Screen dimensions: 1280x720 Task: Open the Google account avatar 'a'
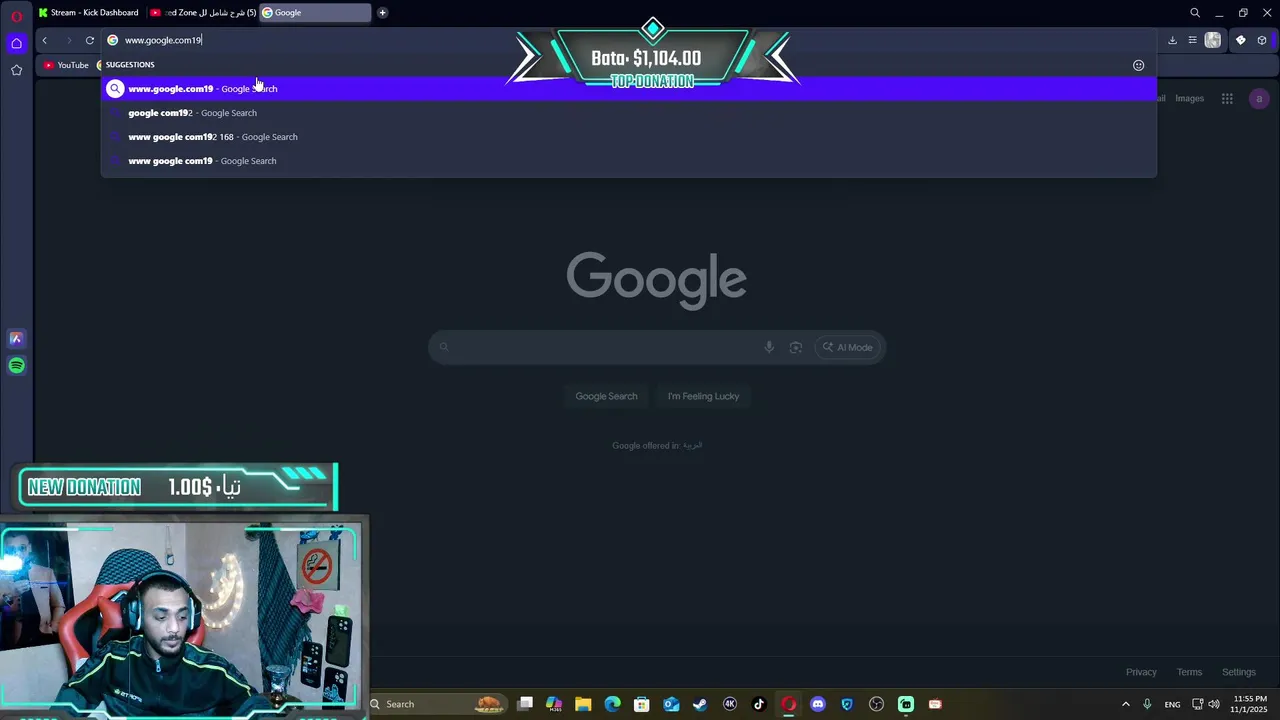(1259, 98)
